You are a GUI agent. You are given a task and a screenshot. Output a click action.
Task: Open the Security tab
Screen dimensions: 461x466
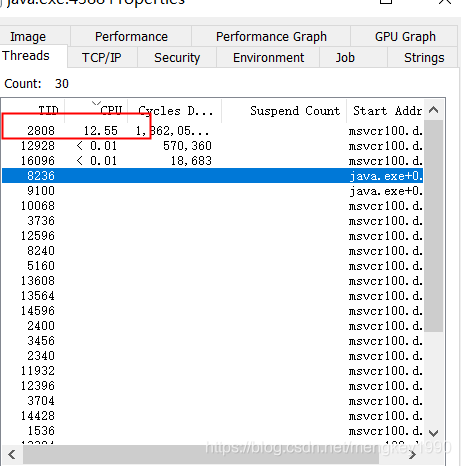[177, 58]
